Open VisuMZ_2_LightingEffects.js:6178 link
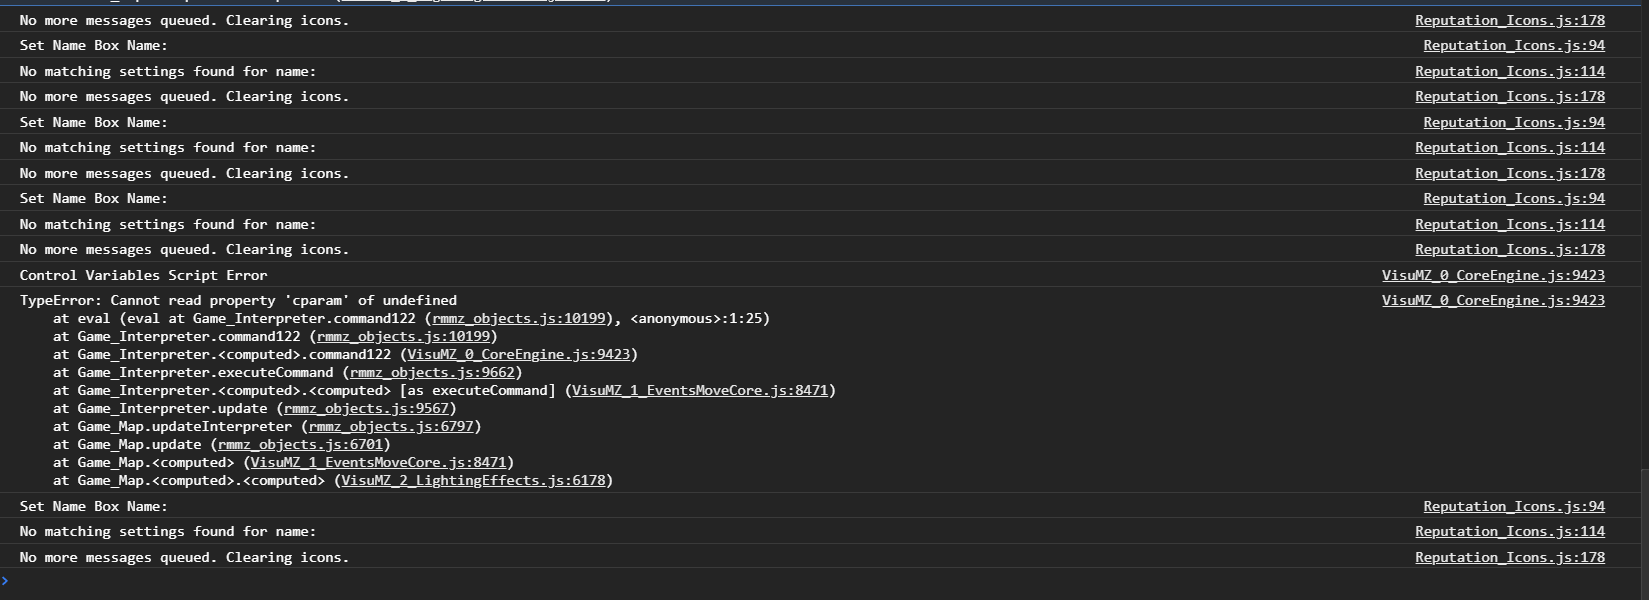1649x600 pixels. (x=473, y=480)
